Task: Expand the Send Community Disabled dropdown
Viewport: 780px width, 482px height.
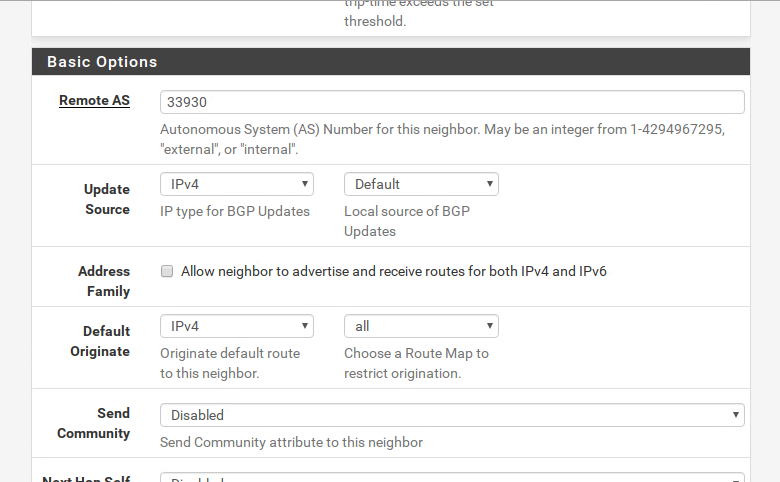Action: (452, 414)
